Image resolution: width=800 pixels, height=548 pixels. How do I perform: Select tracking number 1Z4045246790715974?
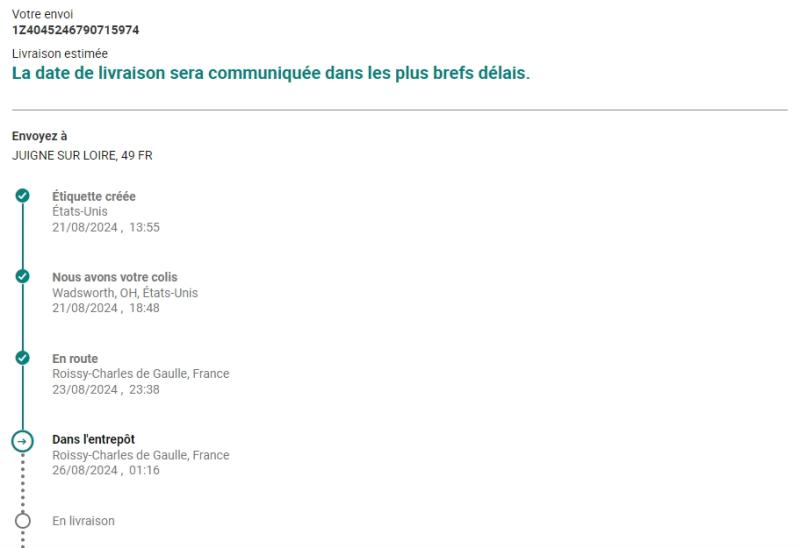(x=76, y=30)
